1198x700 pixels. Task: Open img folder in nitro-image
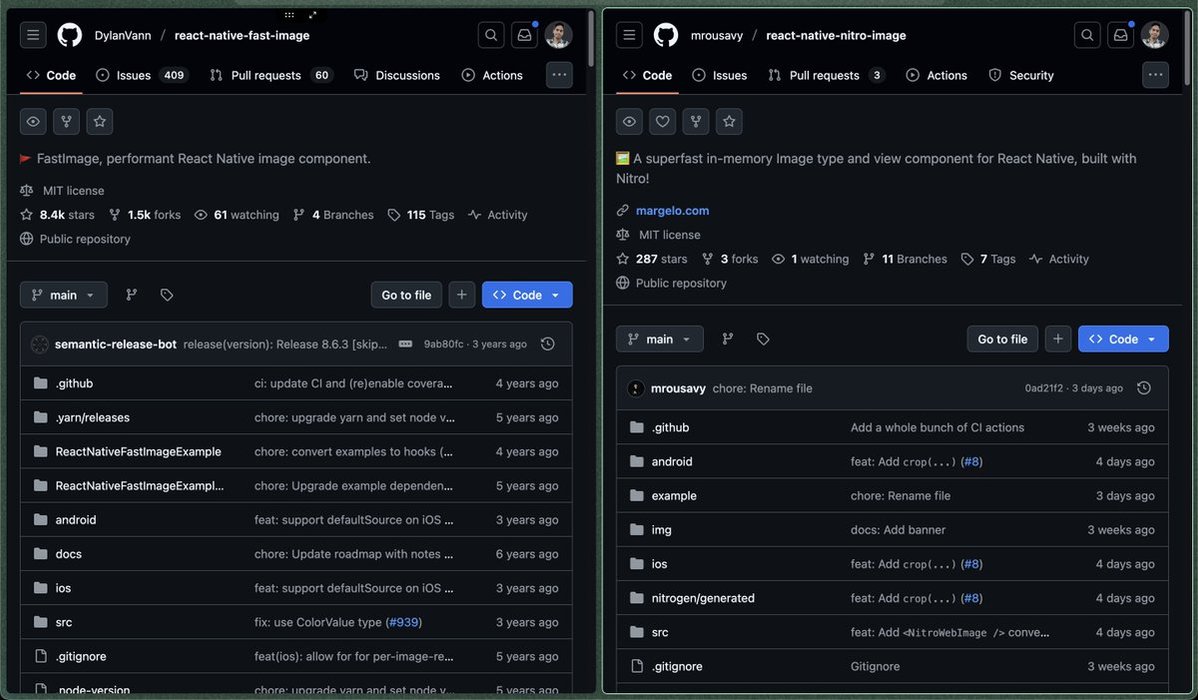662,530
